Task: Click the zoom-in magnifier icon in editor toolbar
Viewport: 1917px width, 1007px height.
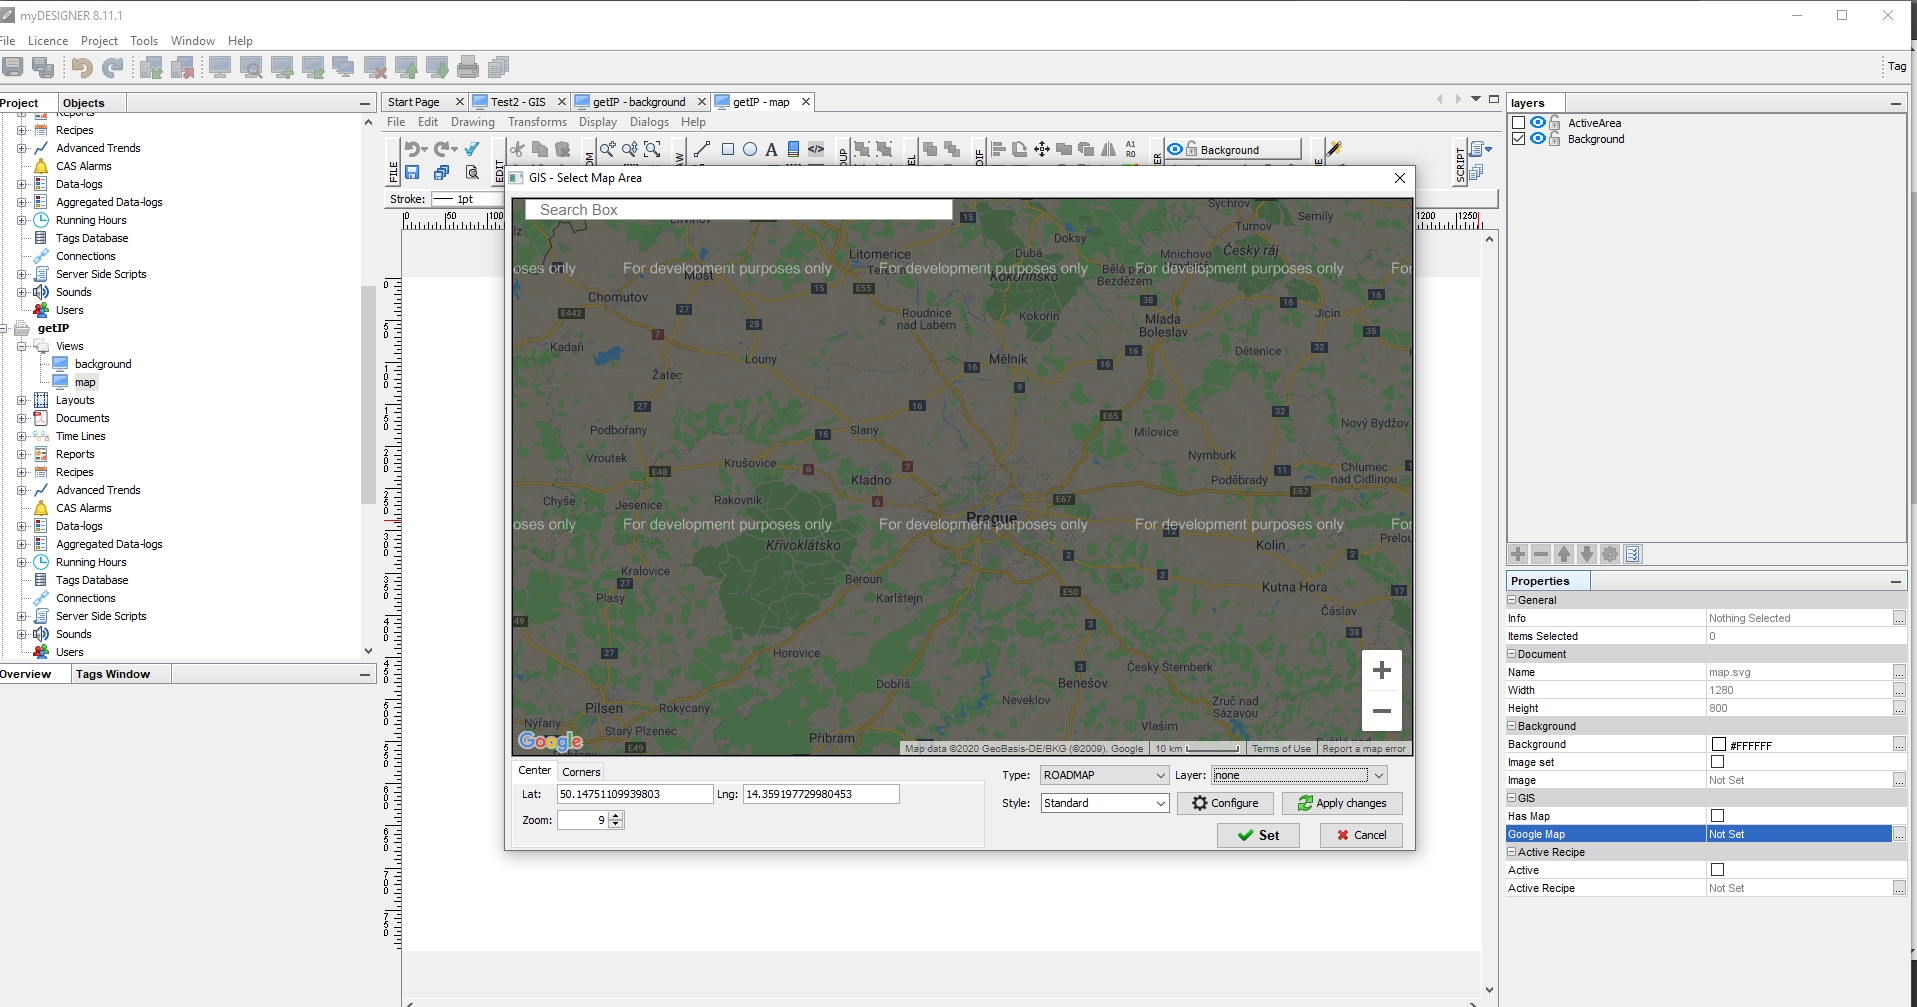Action: (607, 149)
